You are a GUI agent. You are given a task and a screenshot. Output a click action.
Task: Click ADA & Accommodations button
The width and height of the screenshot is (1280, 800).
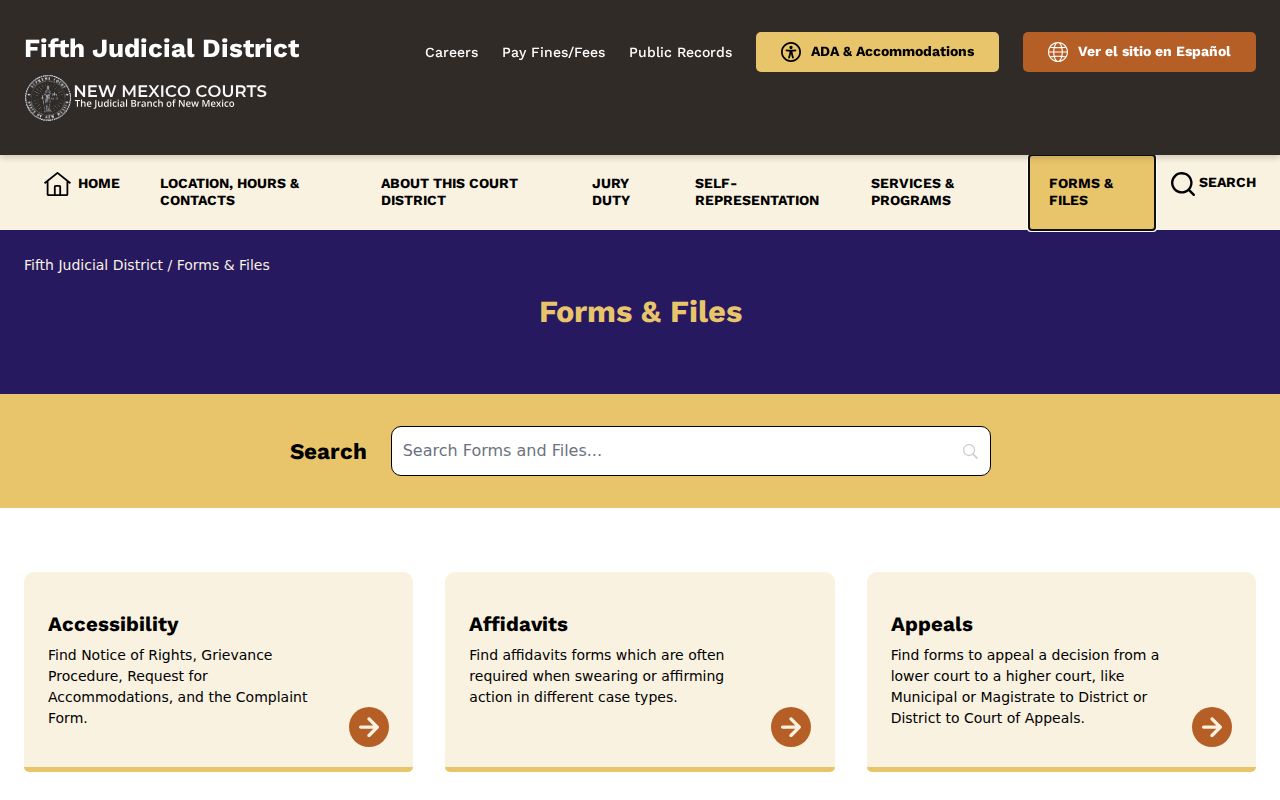click(877, 52)
